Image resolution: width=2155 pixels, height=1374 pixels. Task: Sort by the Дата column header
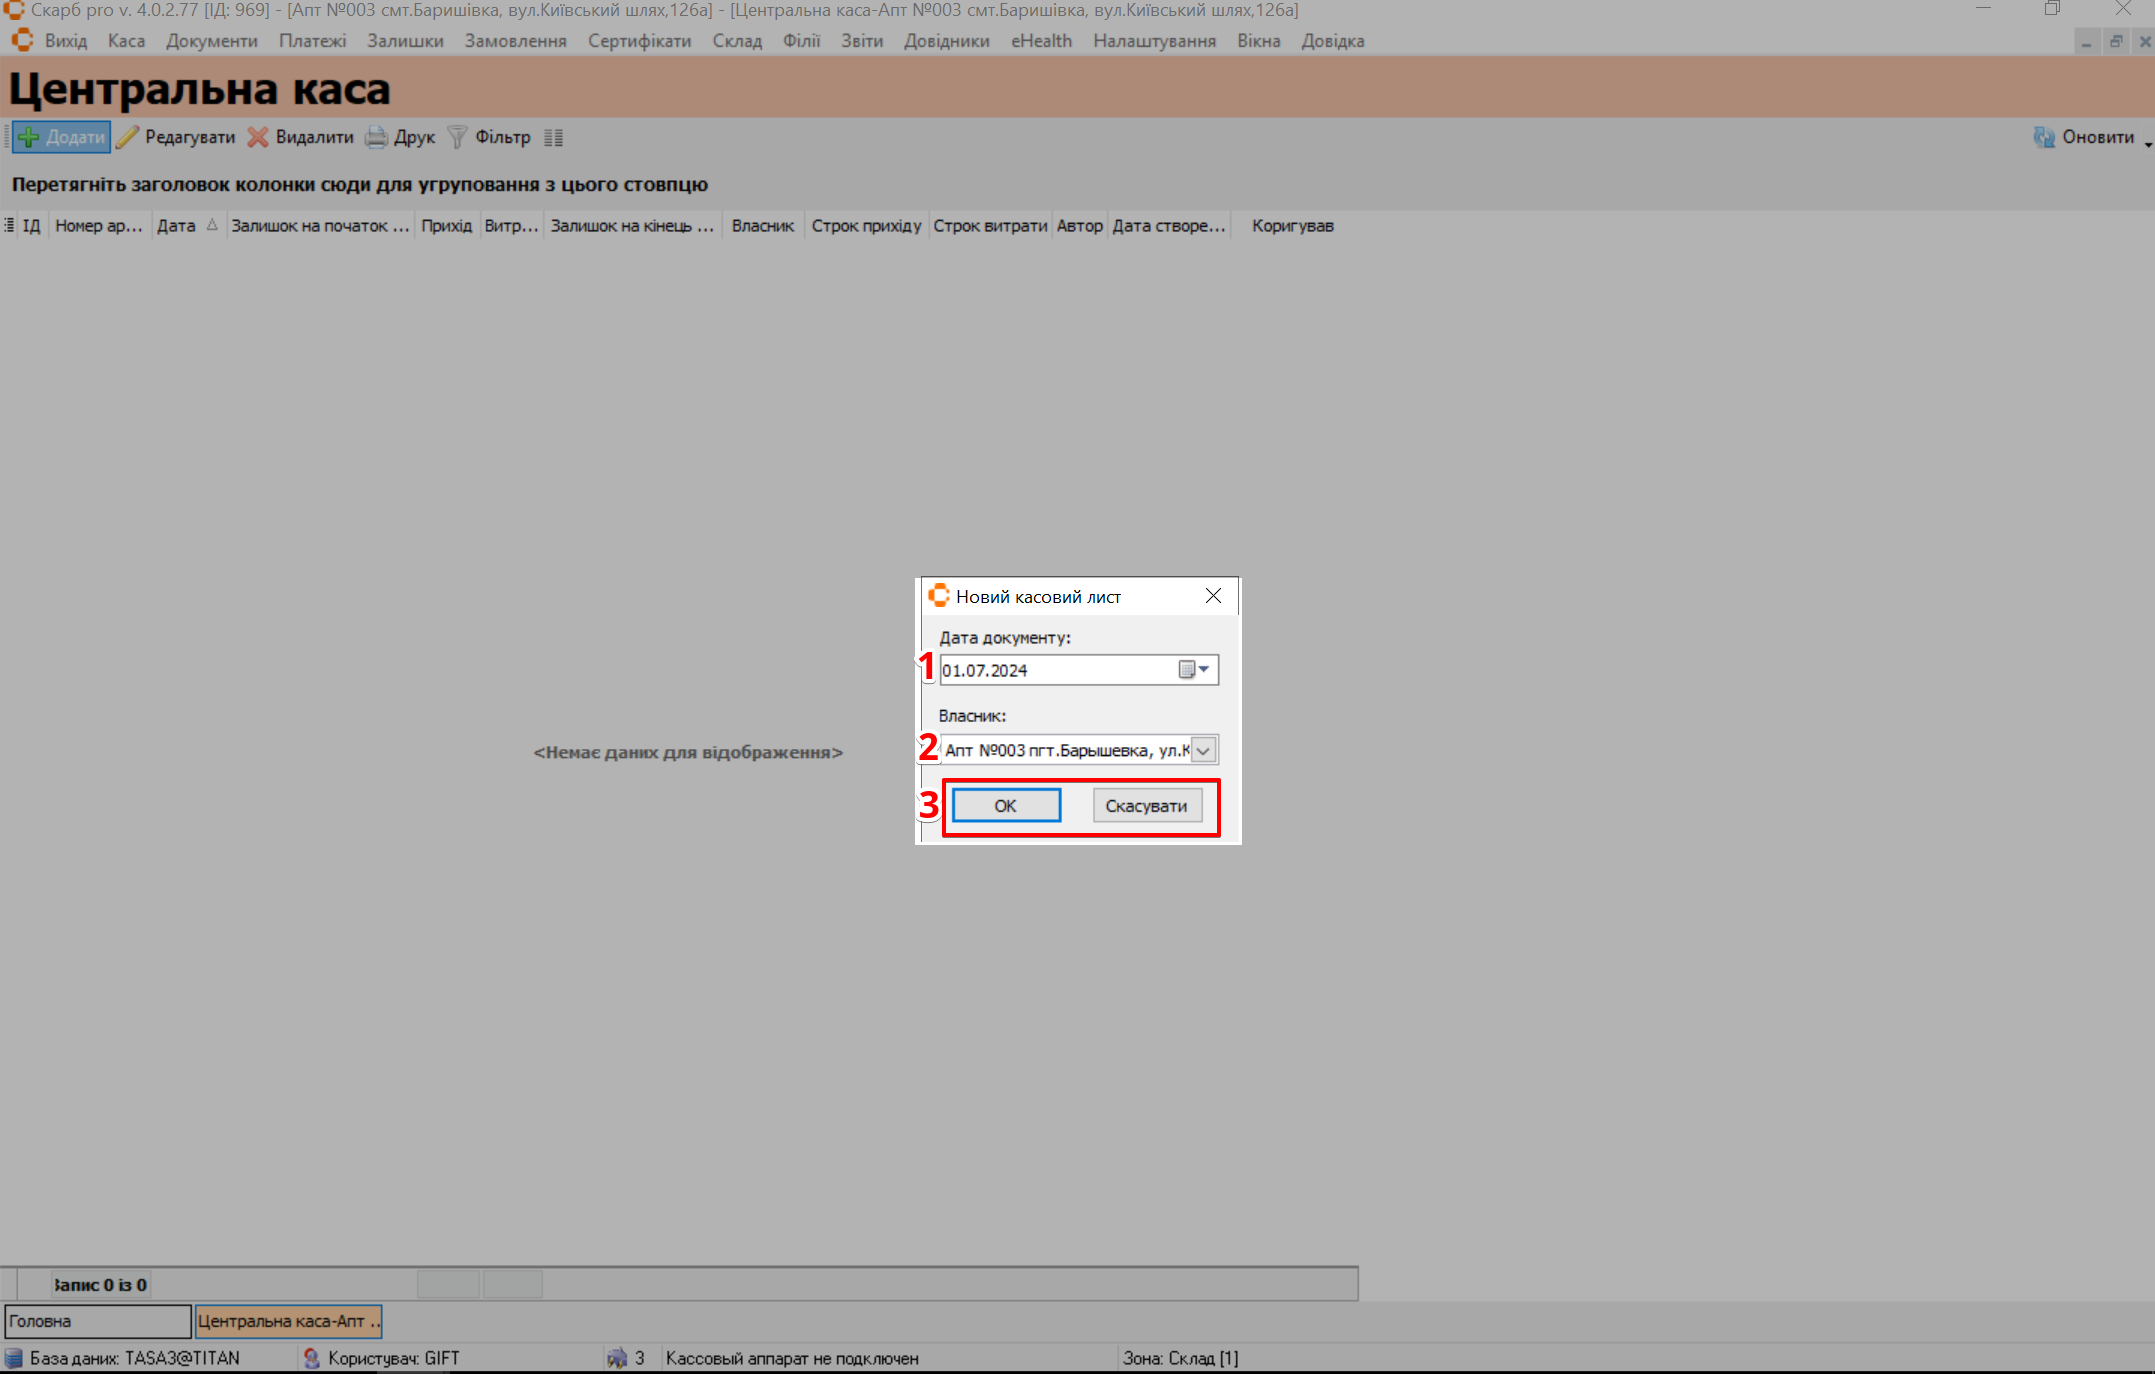(x=177, y=226)
